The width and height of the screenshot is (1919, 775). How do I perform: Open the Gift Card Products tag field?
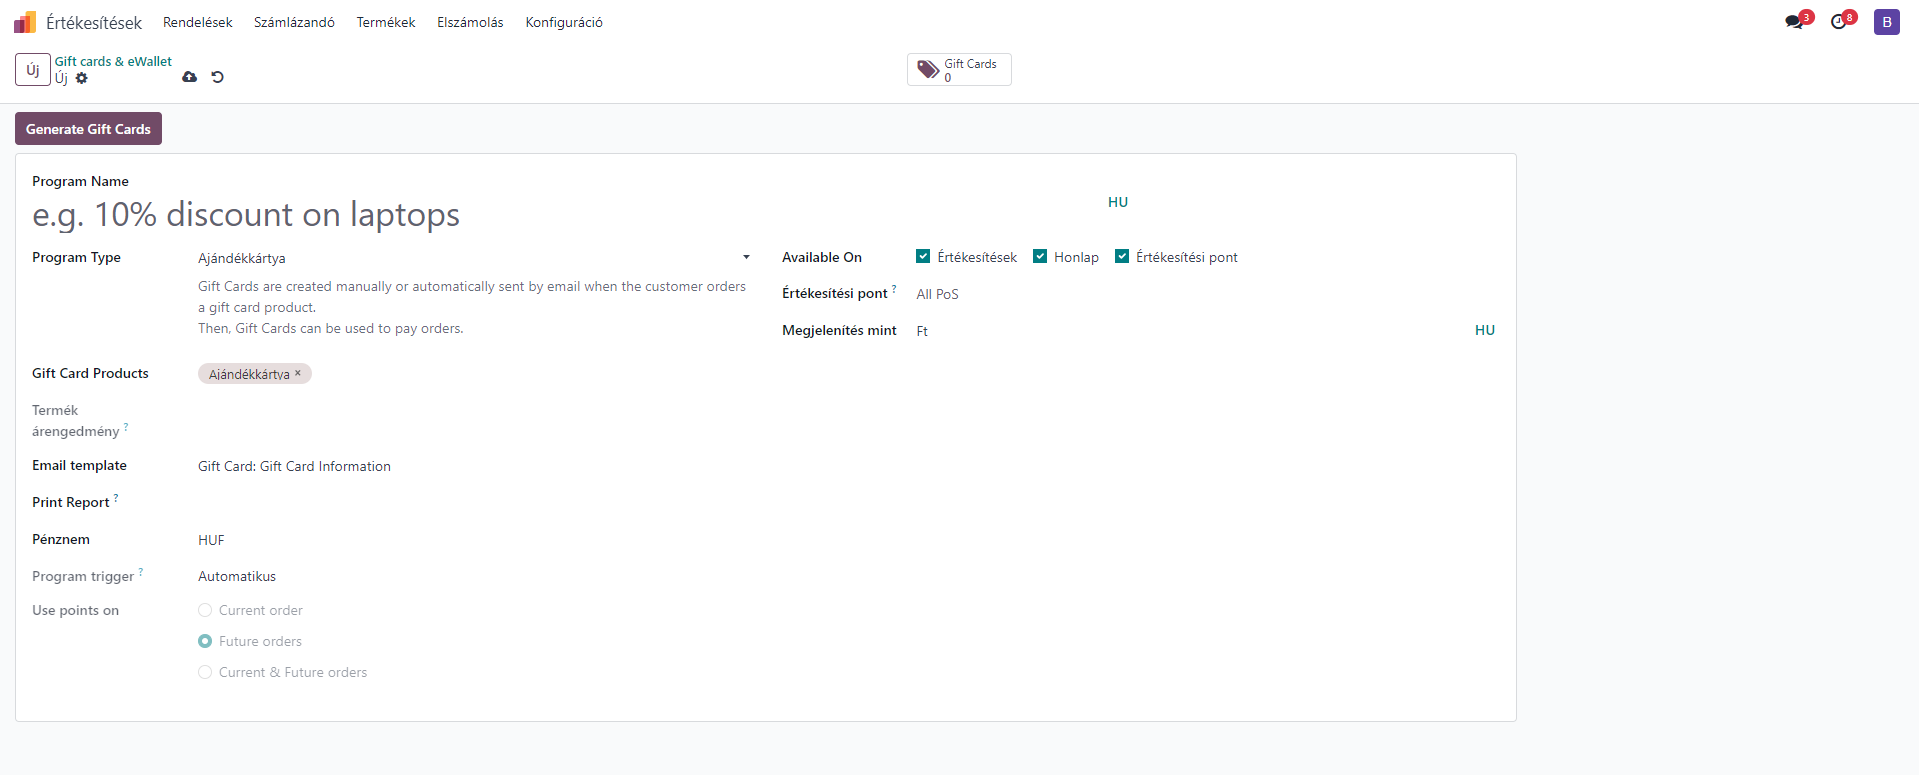pos(474,374)
